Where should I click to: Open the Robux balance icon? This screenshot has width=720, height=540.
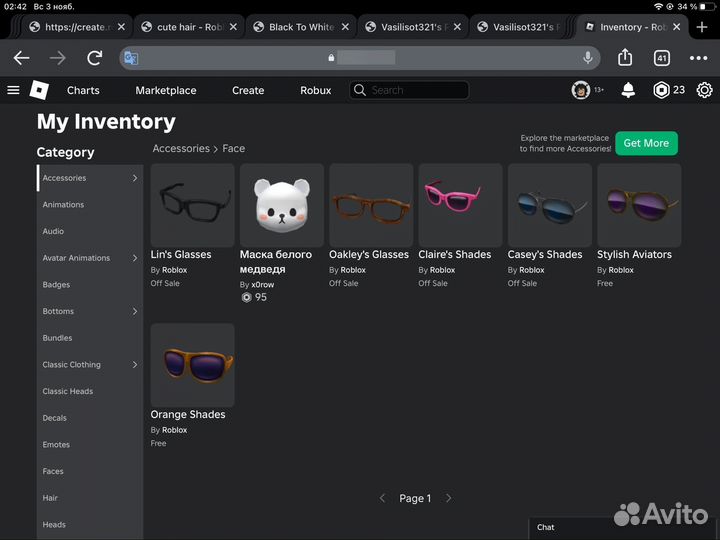pos(661,90)
